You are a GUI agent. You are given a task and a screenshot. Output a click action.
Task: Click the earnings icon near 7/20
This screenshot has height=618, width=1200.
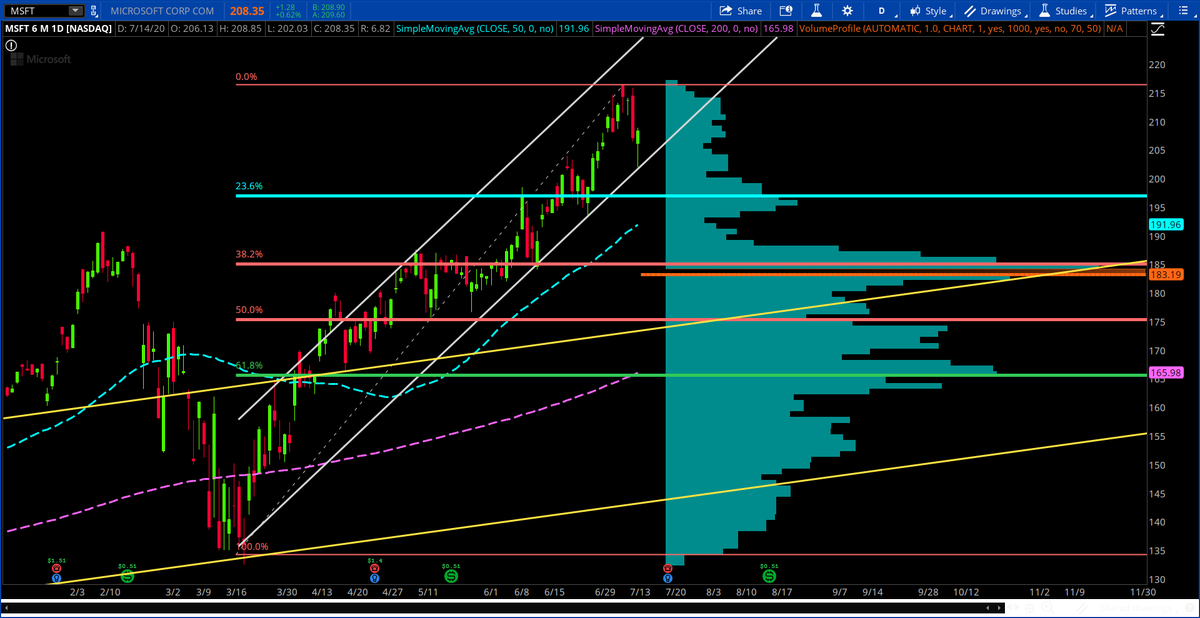coord(668,569)
